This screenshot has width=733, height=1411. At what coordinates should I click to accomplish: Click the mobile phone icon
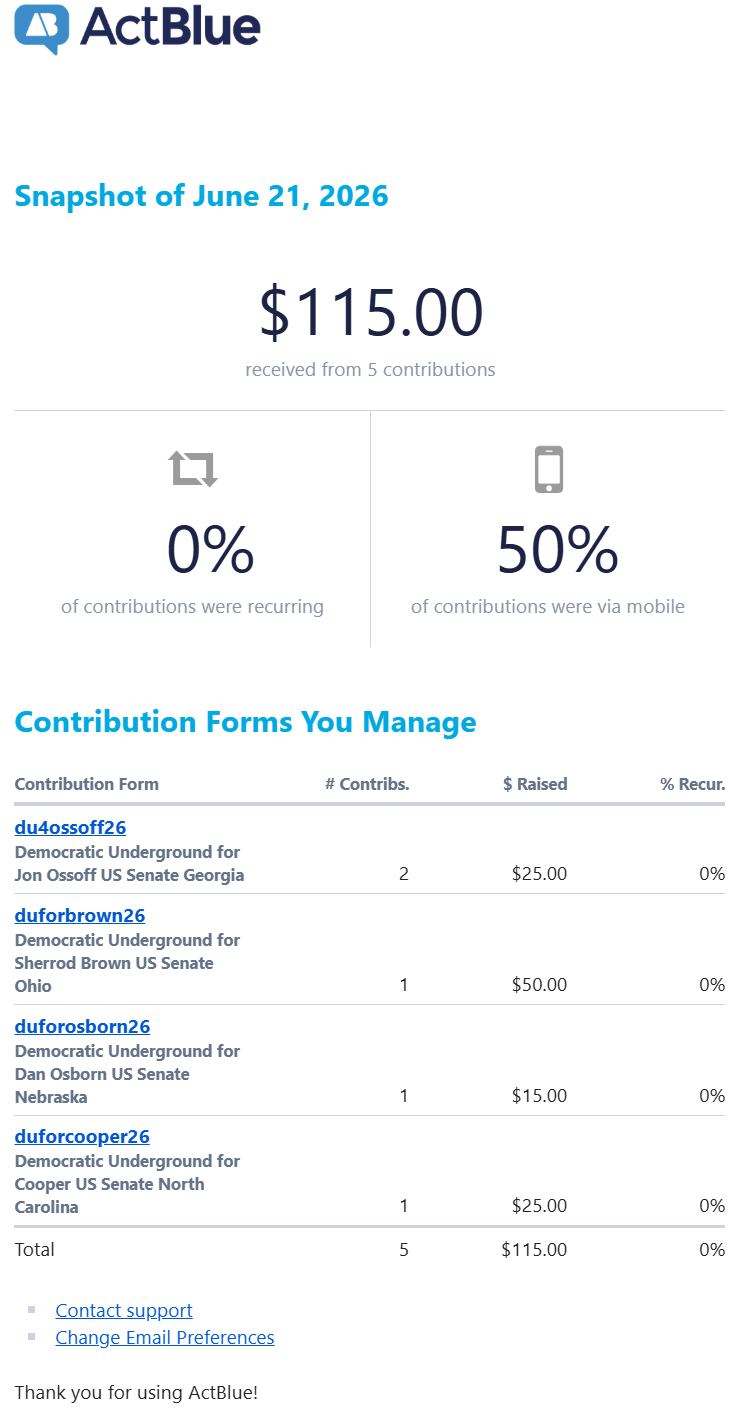(549, 469)
